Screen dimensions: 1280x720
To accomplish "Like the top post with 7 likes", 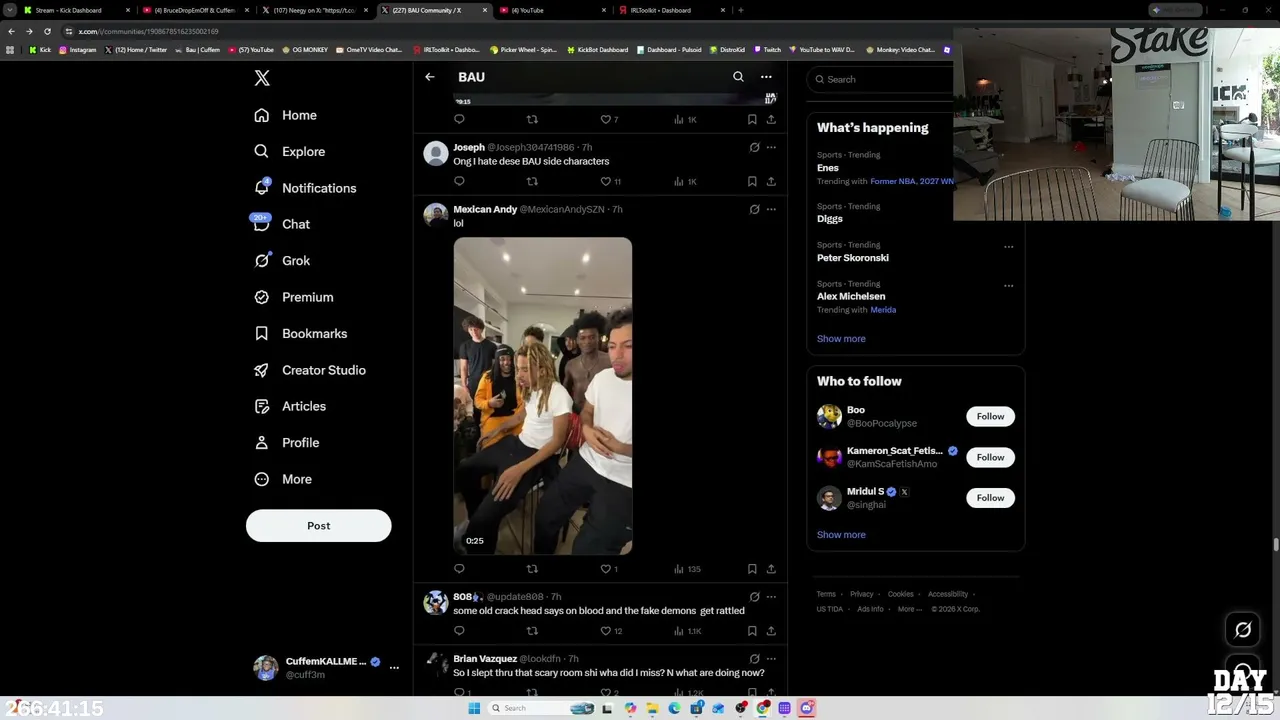I will 609,119.
